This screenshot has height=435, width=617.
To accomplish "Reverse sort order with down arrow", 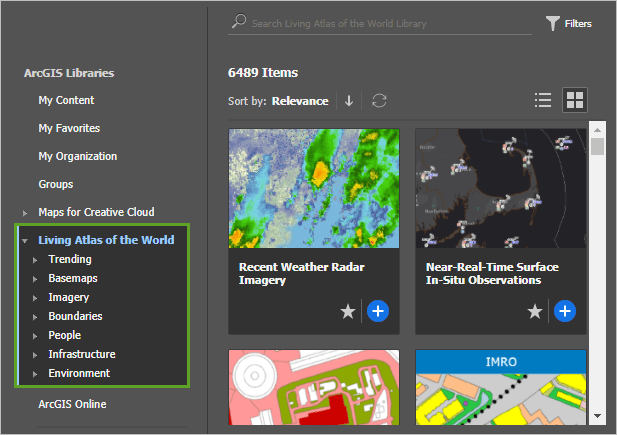I will 349,101.
